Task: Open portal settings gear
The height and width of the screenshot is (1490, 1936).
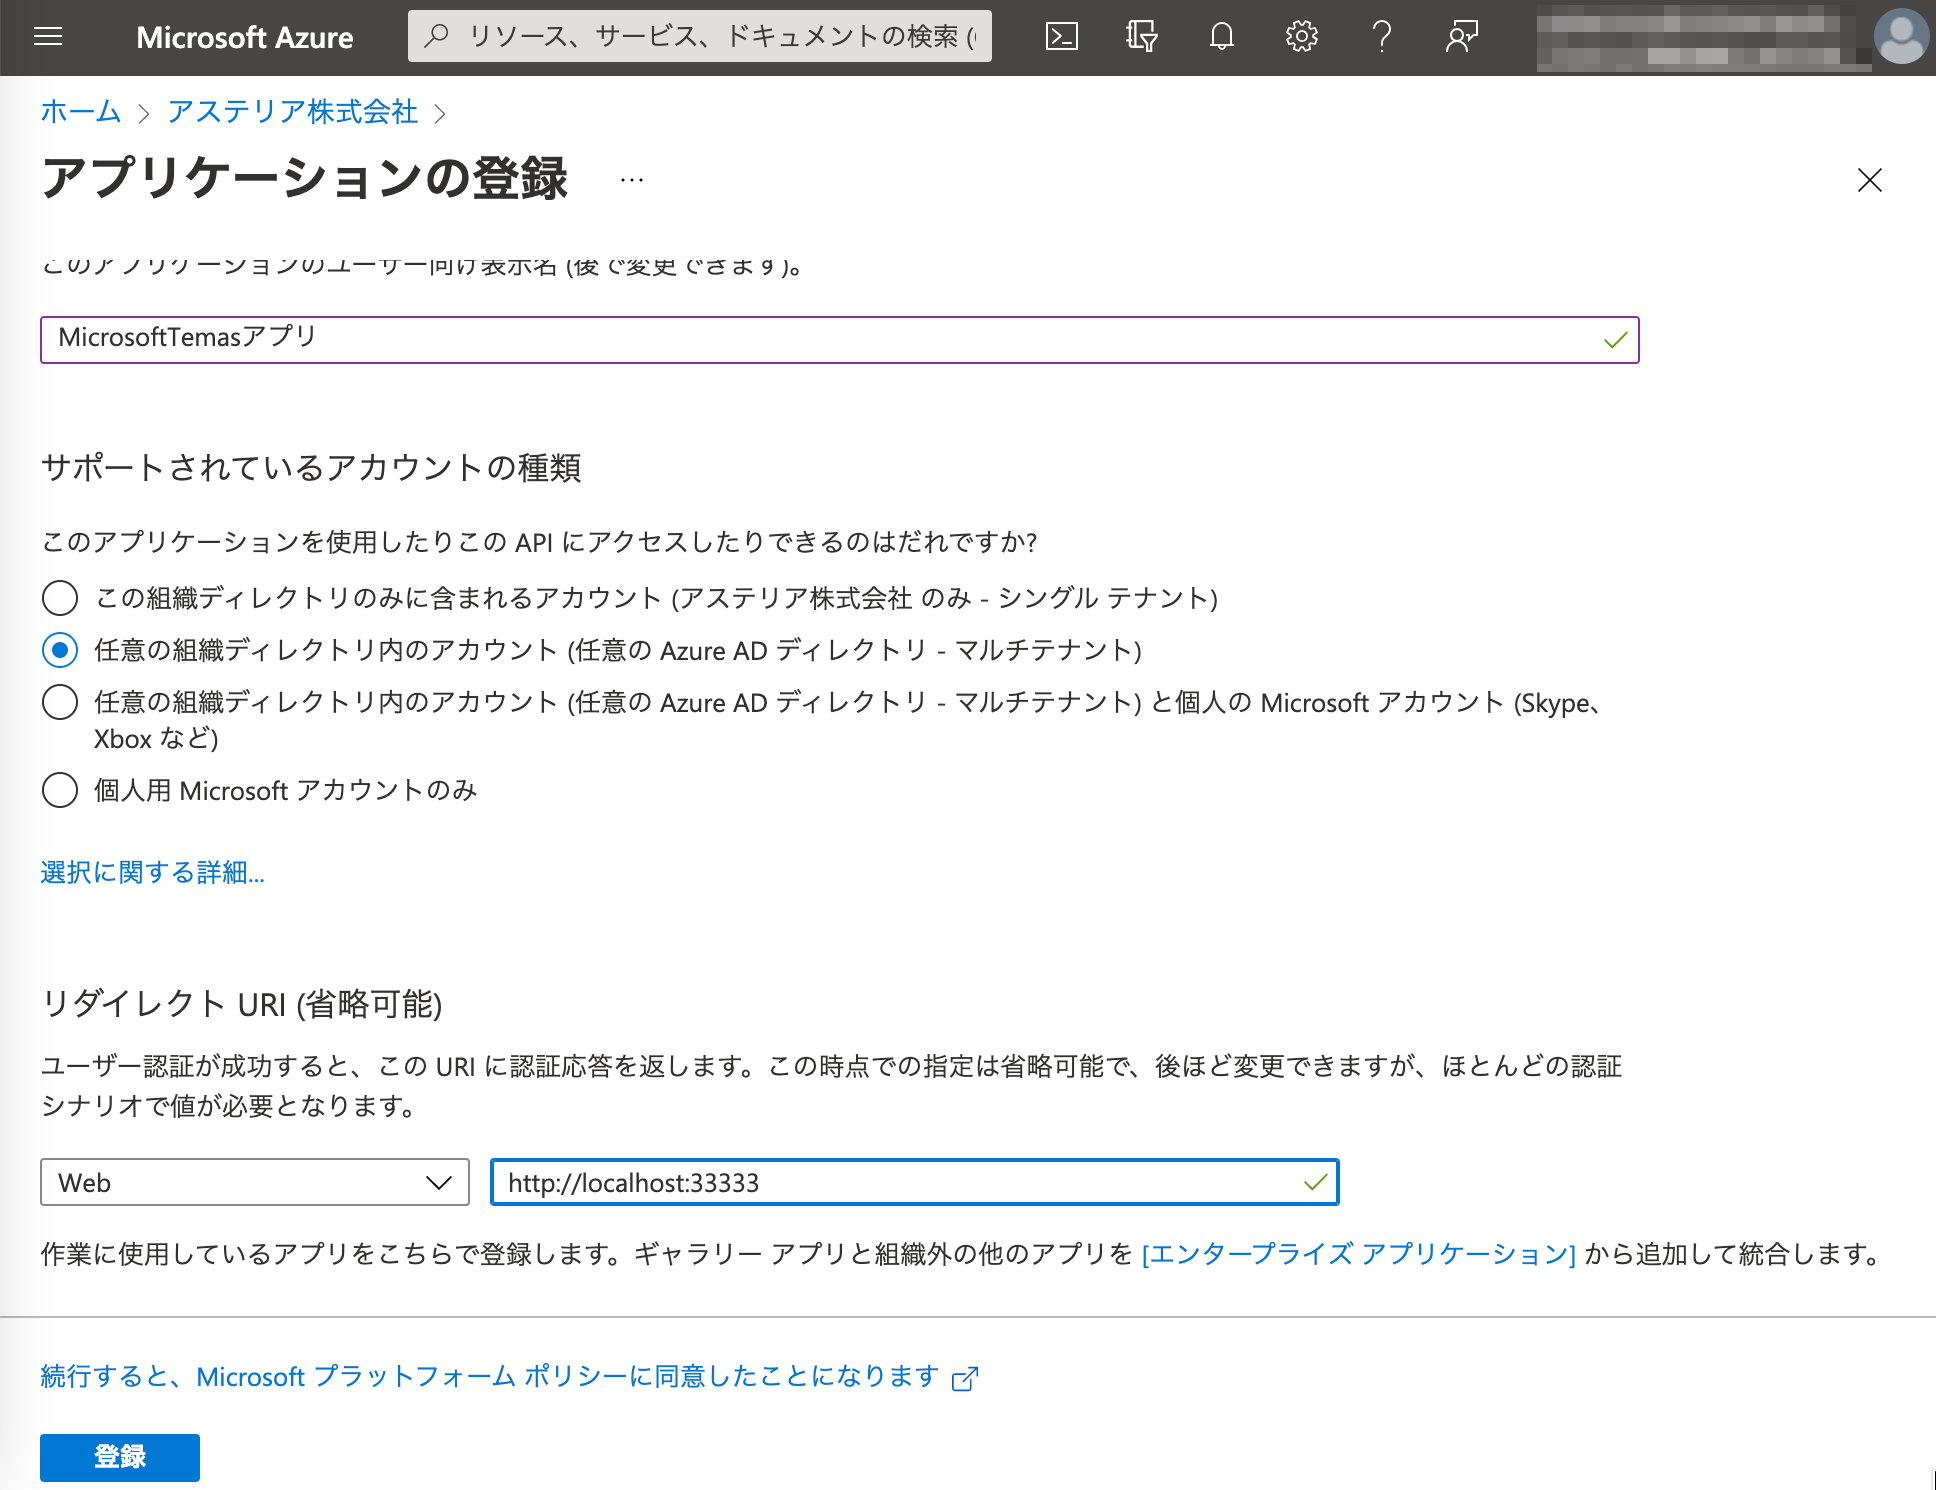Action: point(1301,37)
